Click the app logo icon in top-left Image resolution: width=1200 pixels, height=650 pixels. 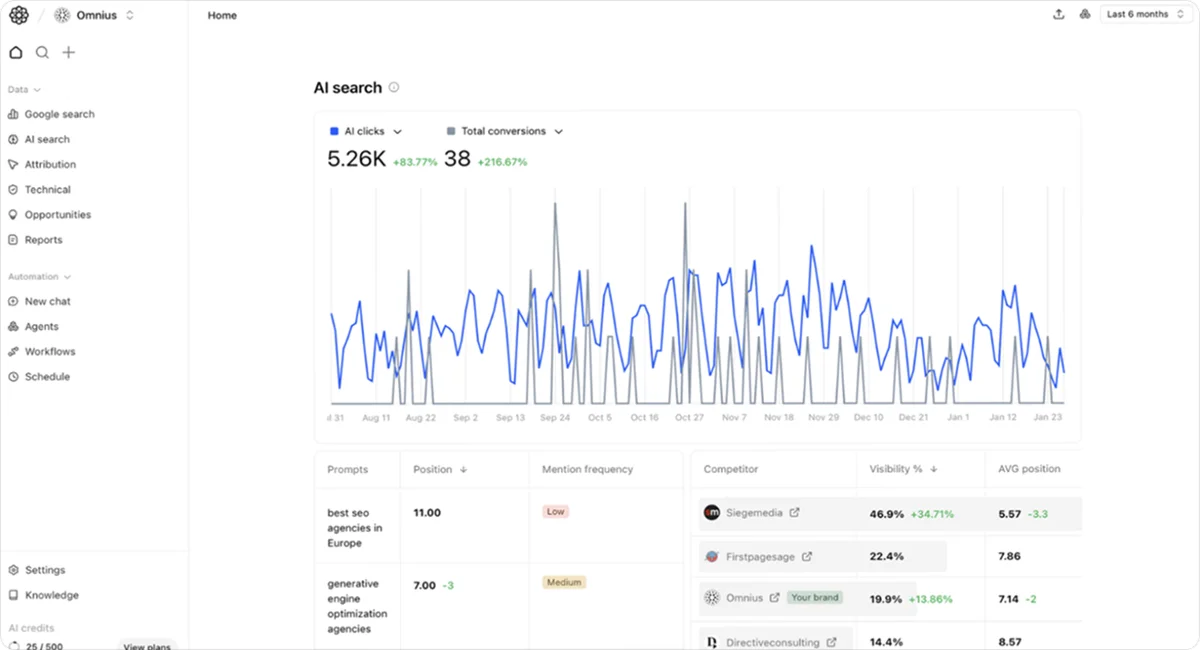click(x=19, y=15)
